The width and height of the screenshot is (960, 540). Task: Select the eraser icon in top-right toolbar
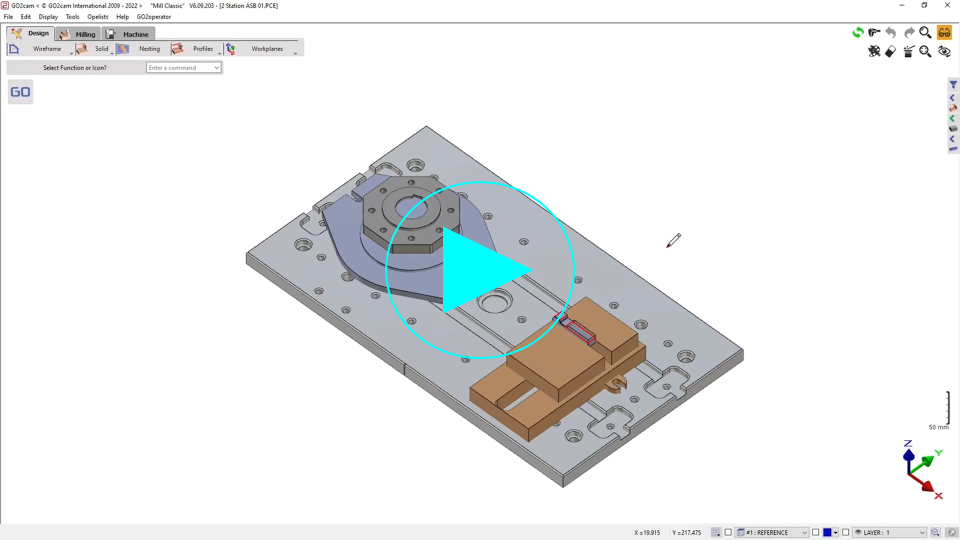[x=891, y=51]
